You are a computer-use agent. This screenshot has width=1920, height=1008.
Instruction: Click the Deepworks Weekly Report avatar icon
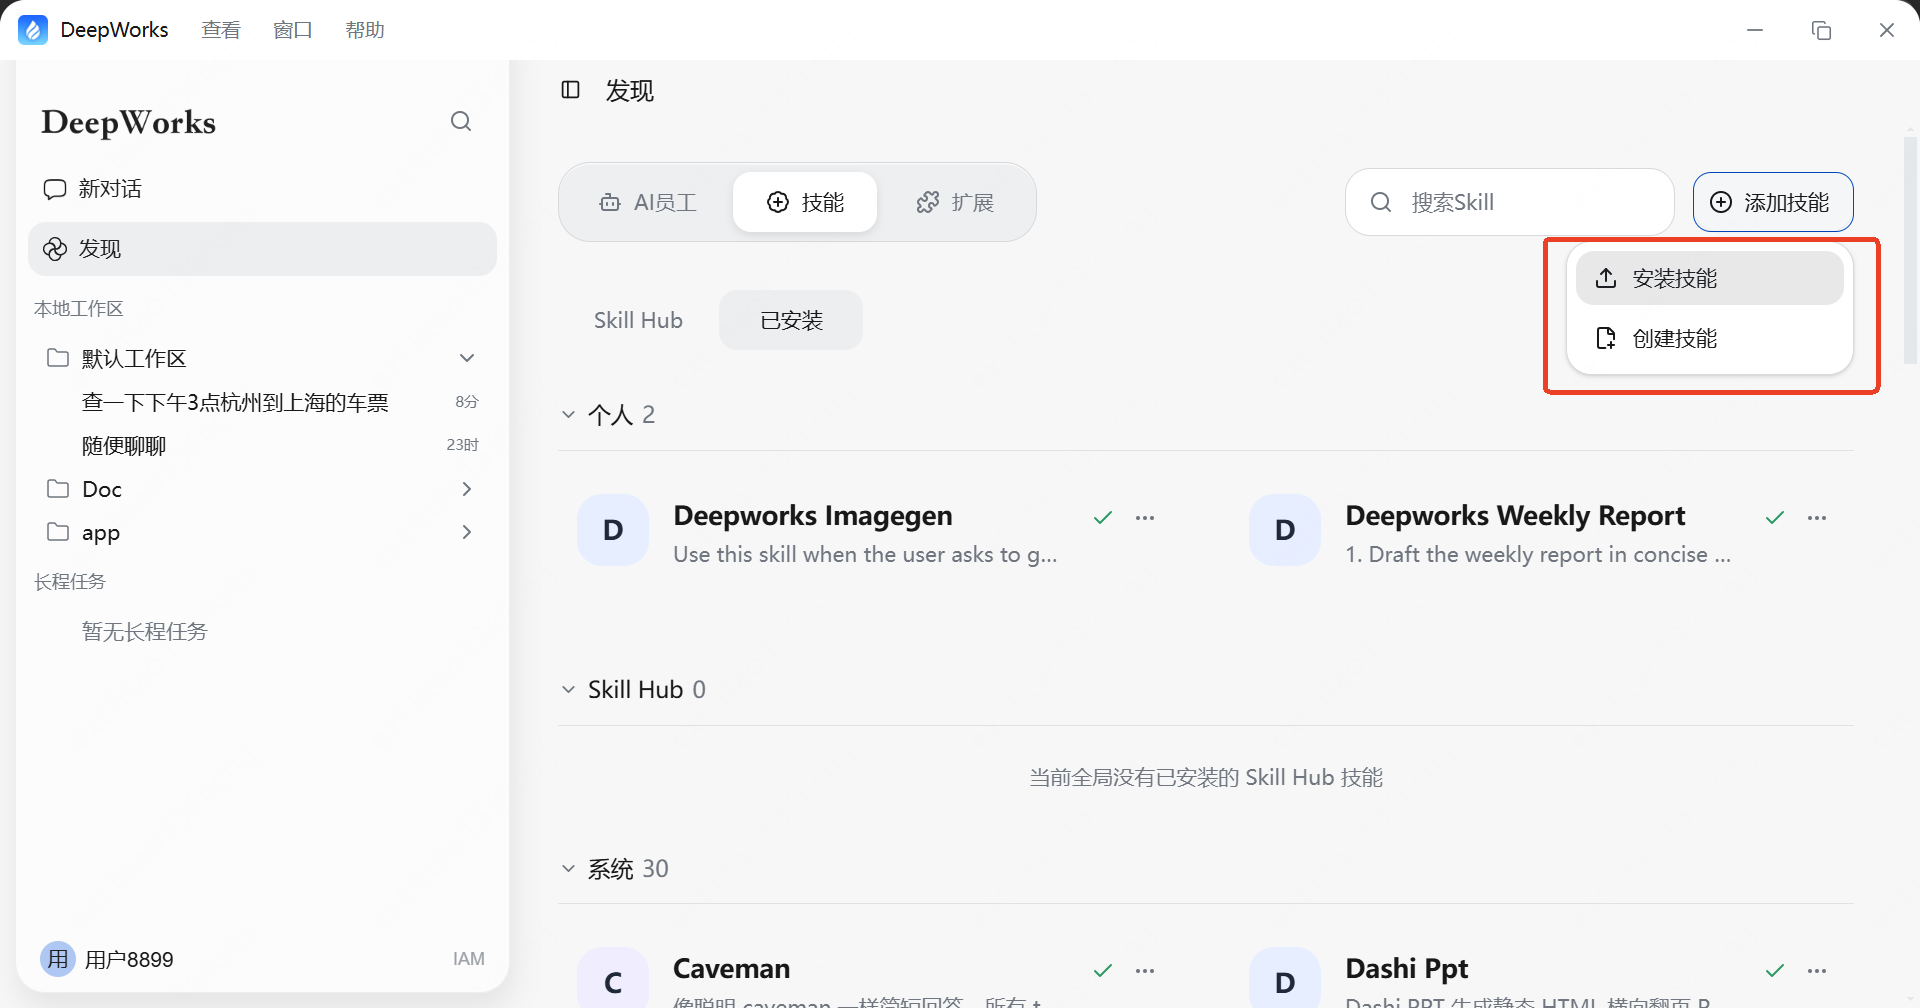1285,530
